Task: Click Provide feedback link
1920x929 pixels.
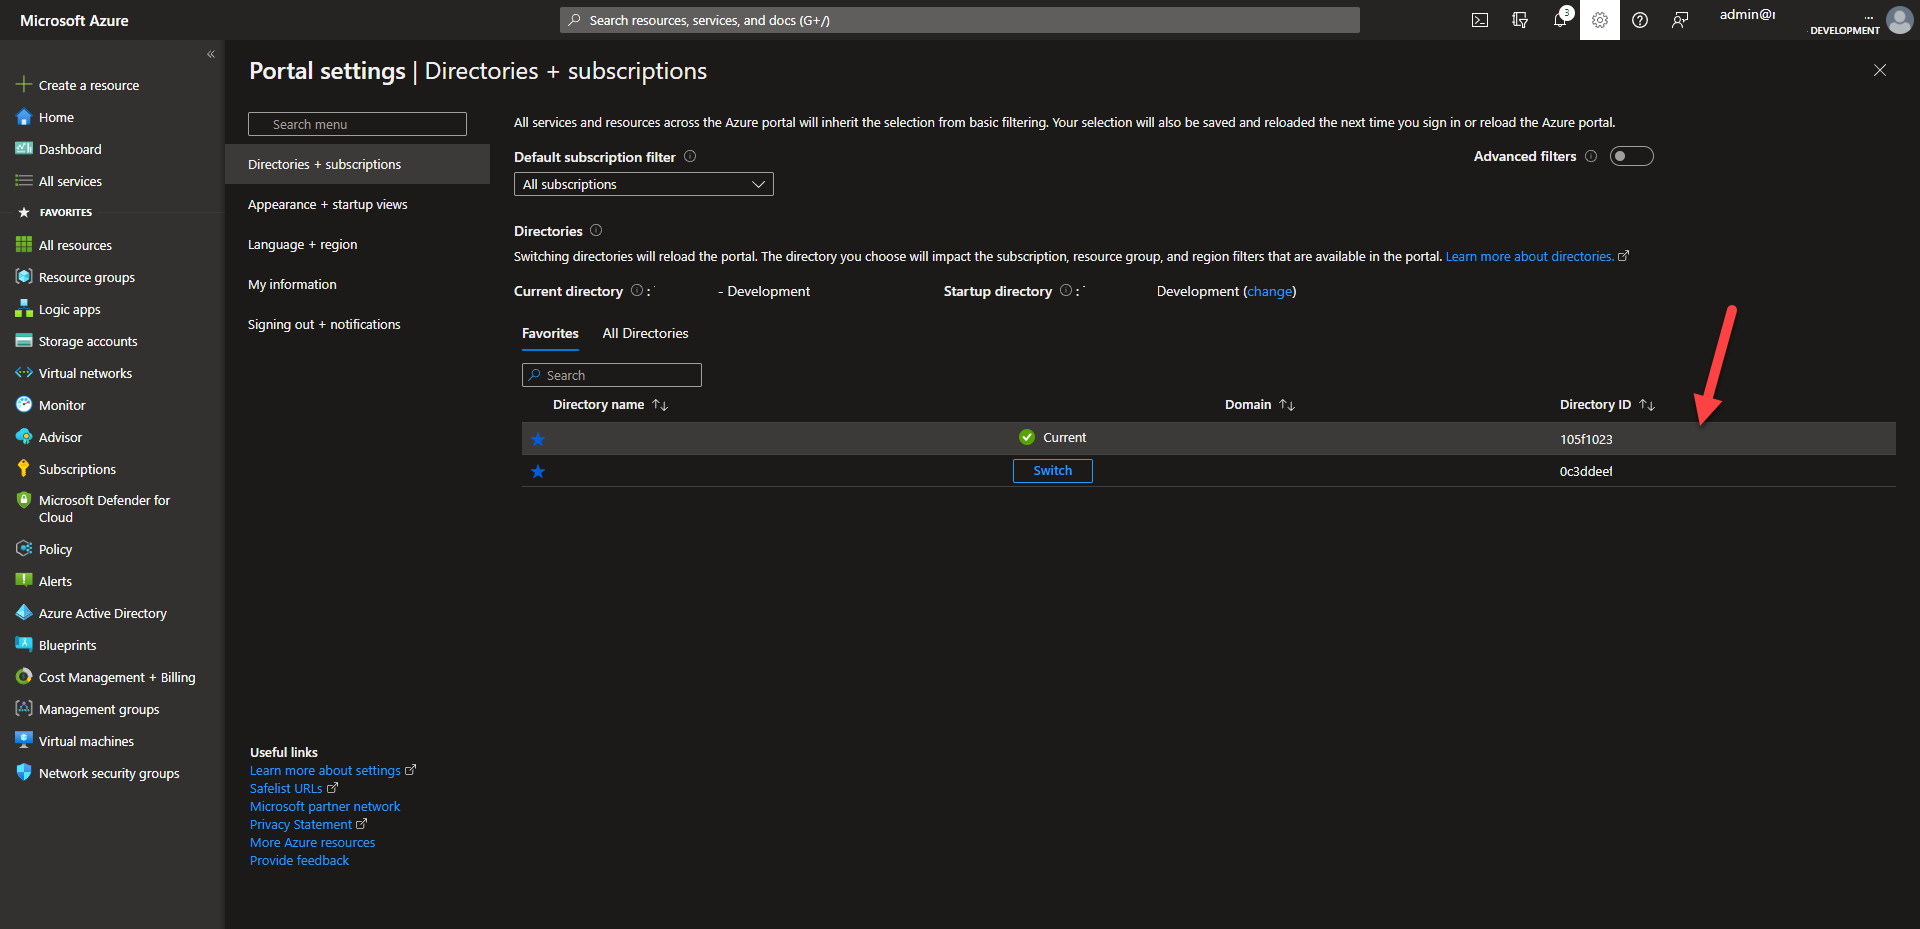Action: click(299, 860)
